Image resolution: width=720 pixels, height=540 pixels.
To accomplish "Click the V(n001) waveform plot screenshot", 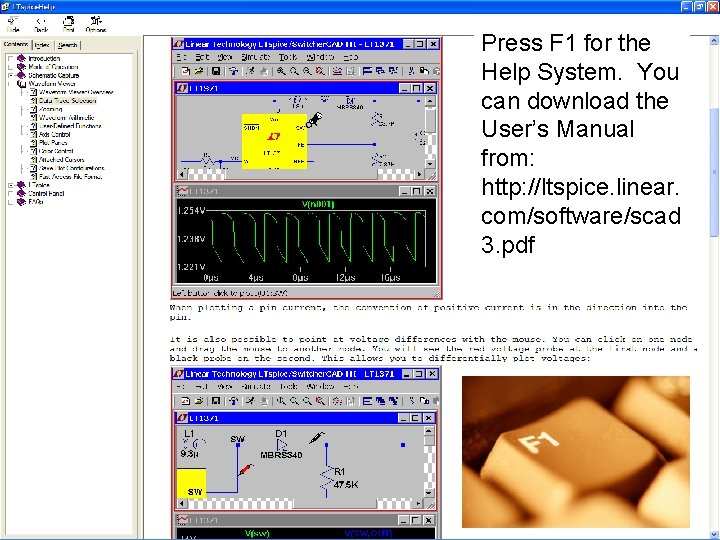I will (x=306, y=241).
